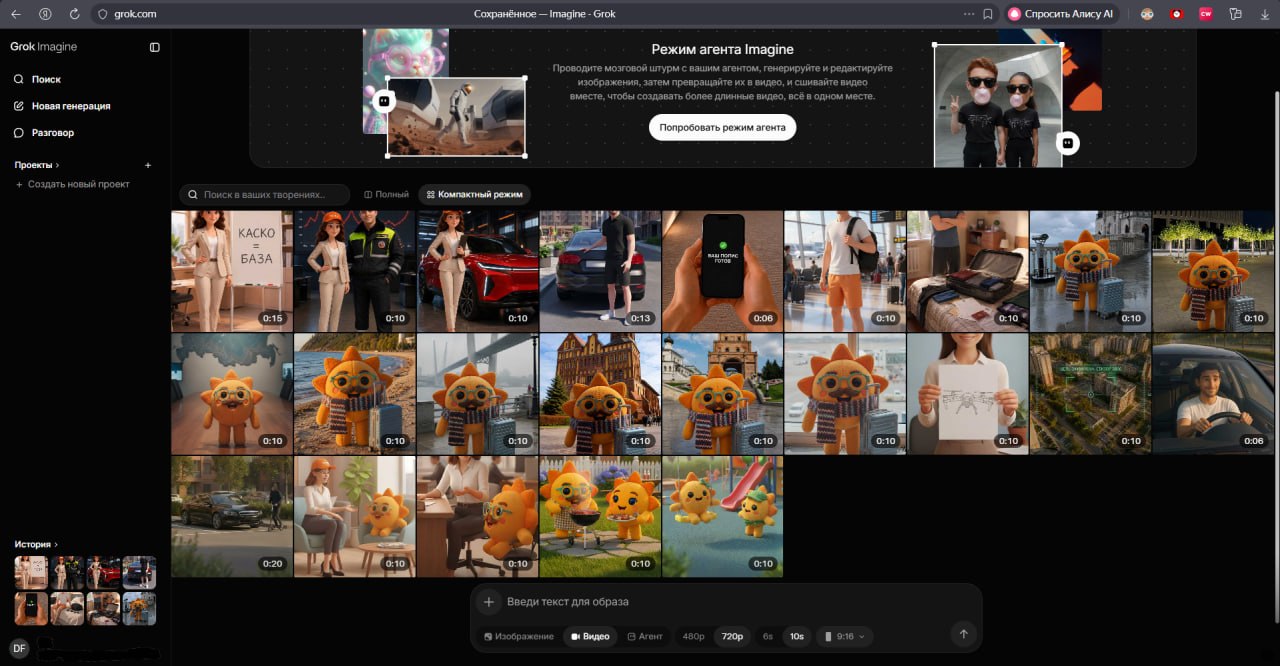Switch gallery to Полный view
Image resolution: width=1280 pixels, height=666 pixels.
click(387, 194)
